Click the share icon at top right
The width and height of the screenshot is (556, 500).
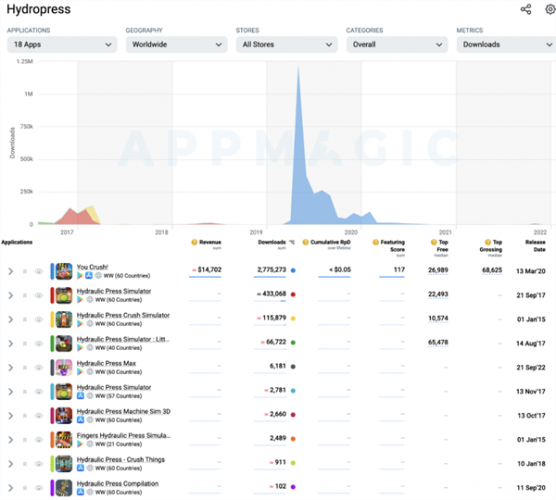click(x=526, y=9)
